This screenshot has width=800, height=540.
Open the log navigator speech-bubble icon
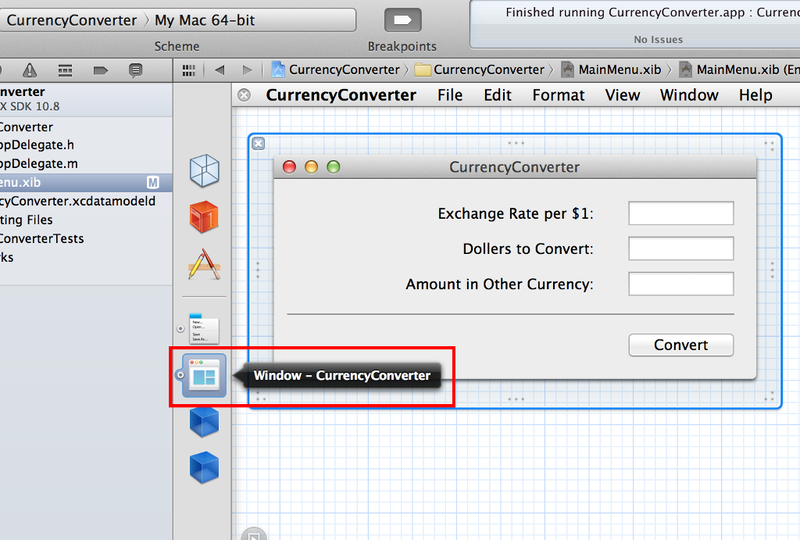click(135, 71)
